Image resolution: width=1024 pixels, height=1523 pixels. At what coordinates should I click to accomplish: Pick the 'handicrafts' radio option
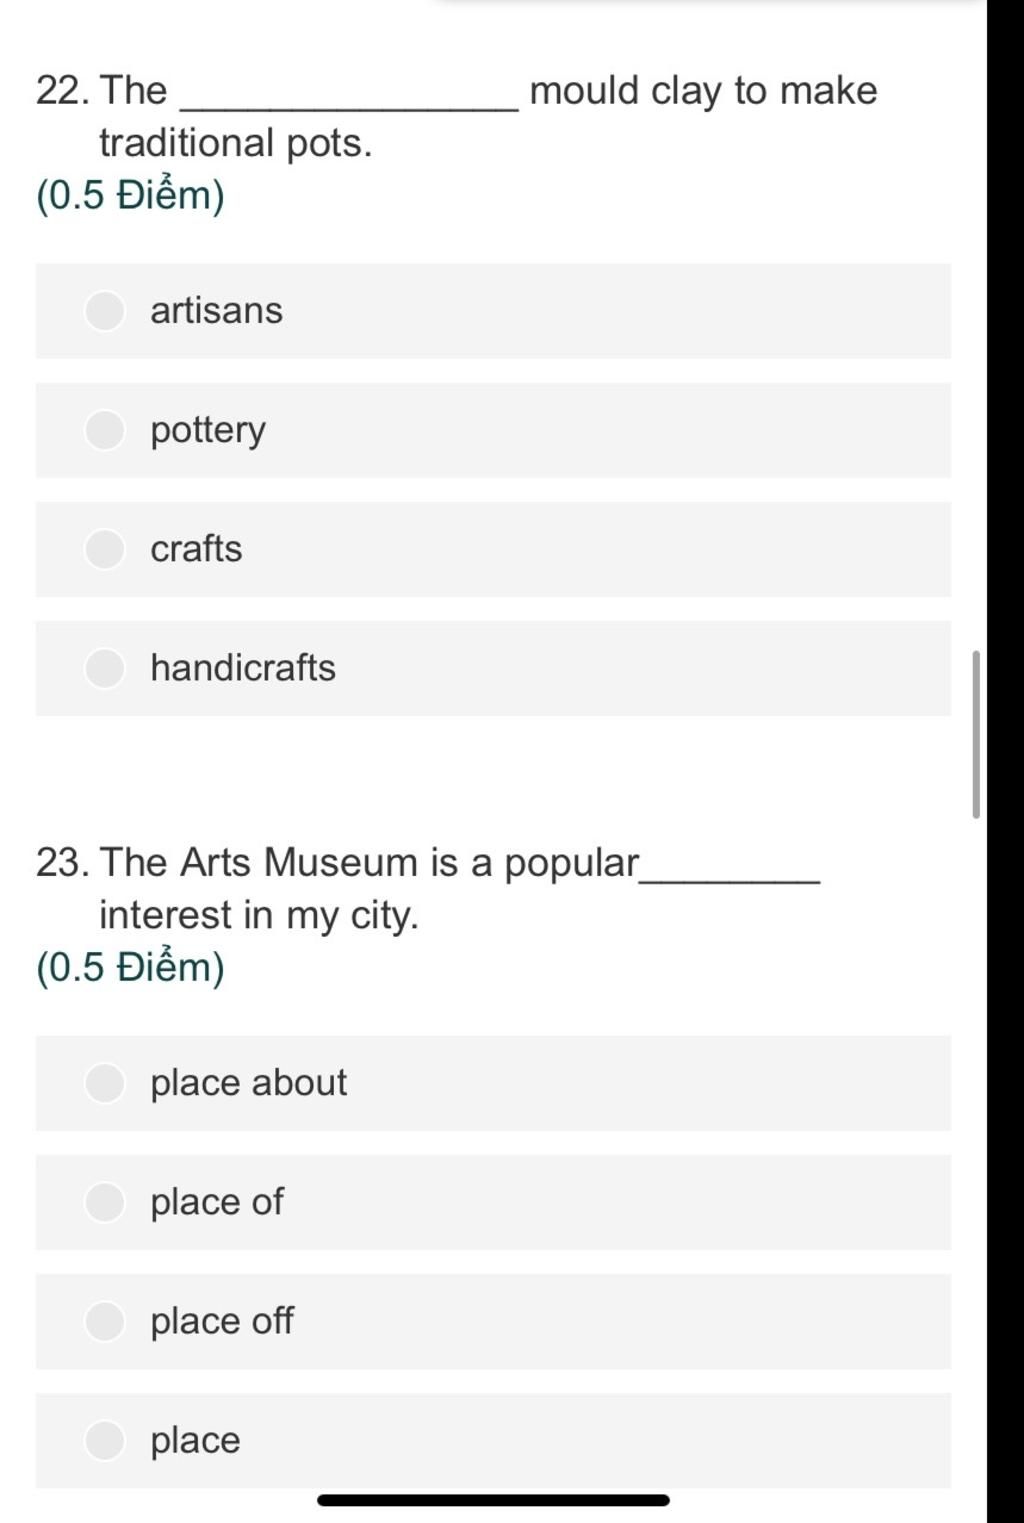click(x=105, y=668)
